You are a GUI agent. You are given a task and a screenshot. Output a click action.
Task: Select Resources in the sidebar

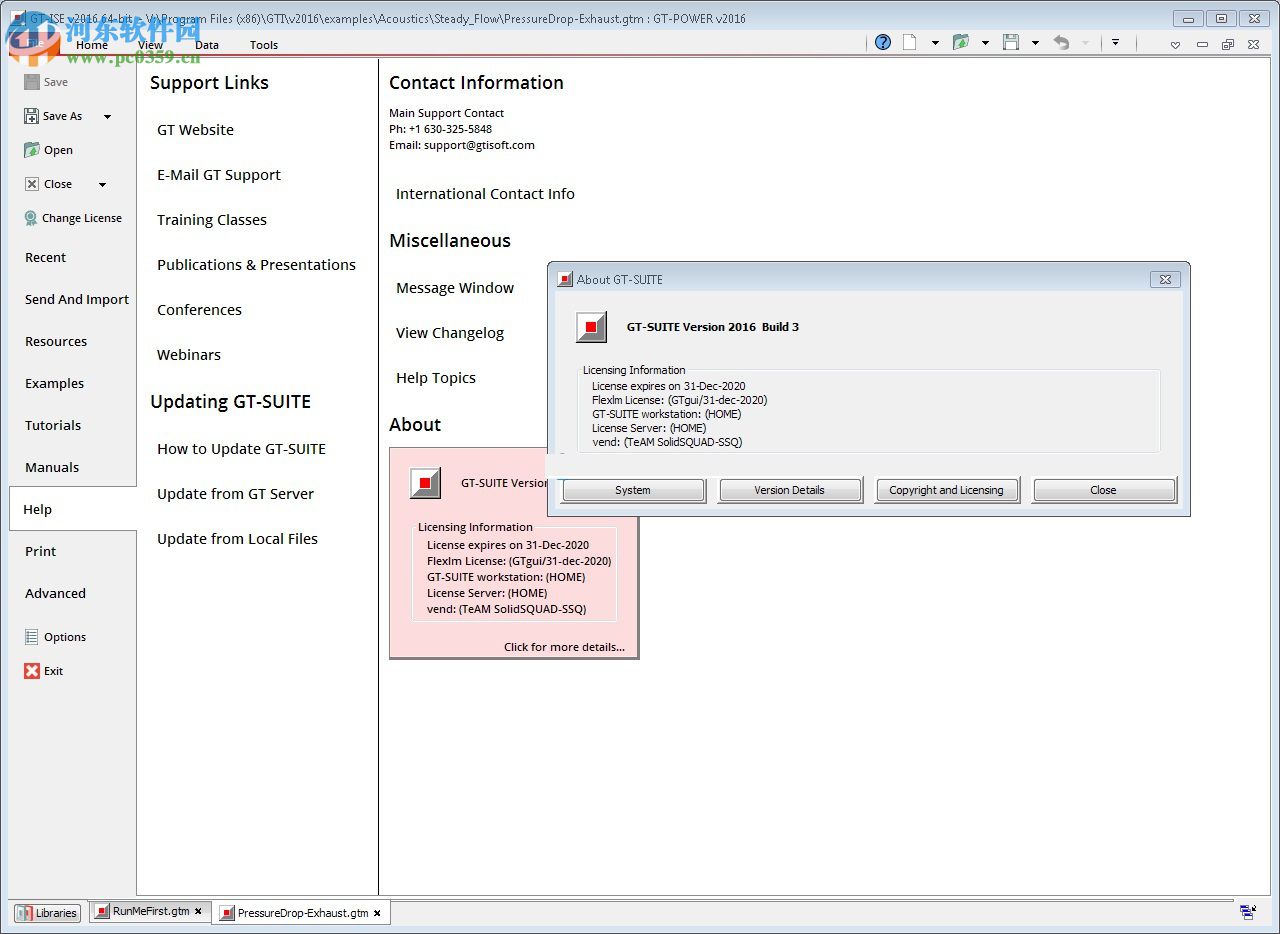[56, 341]
